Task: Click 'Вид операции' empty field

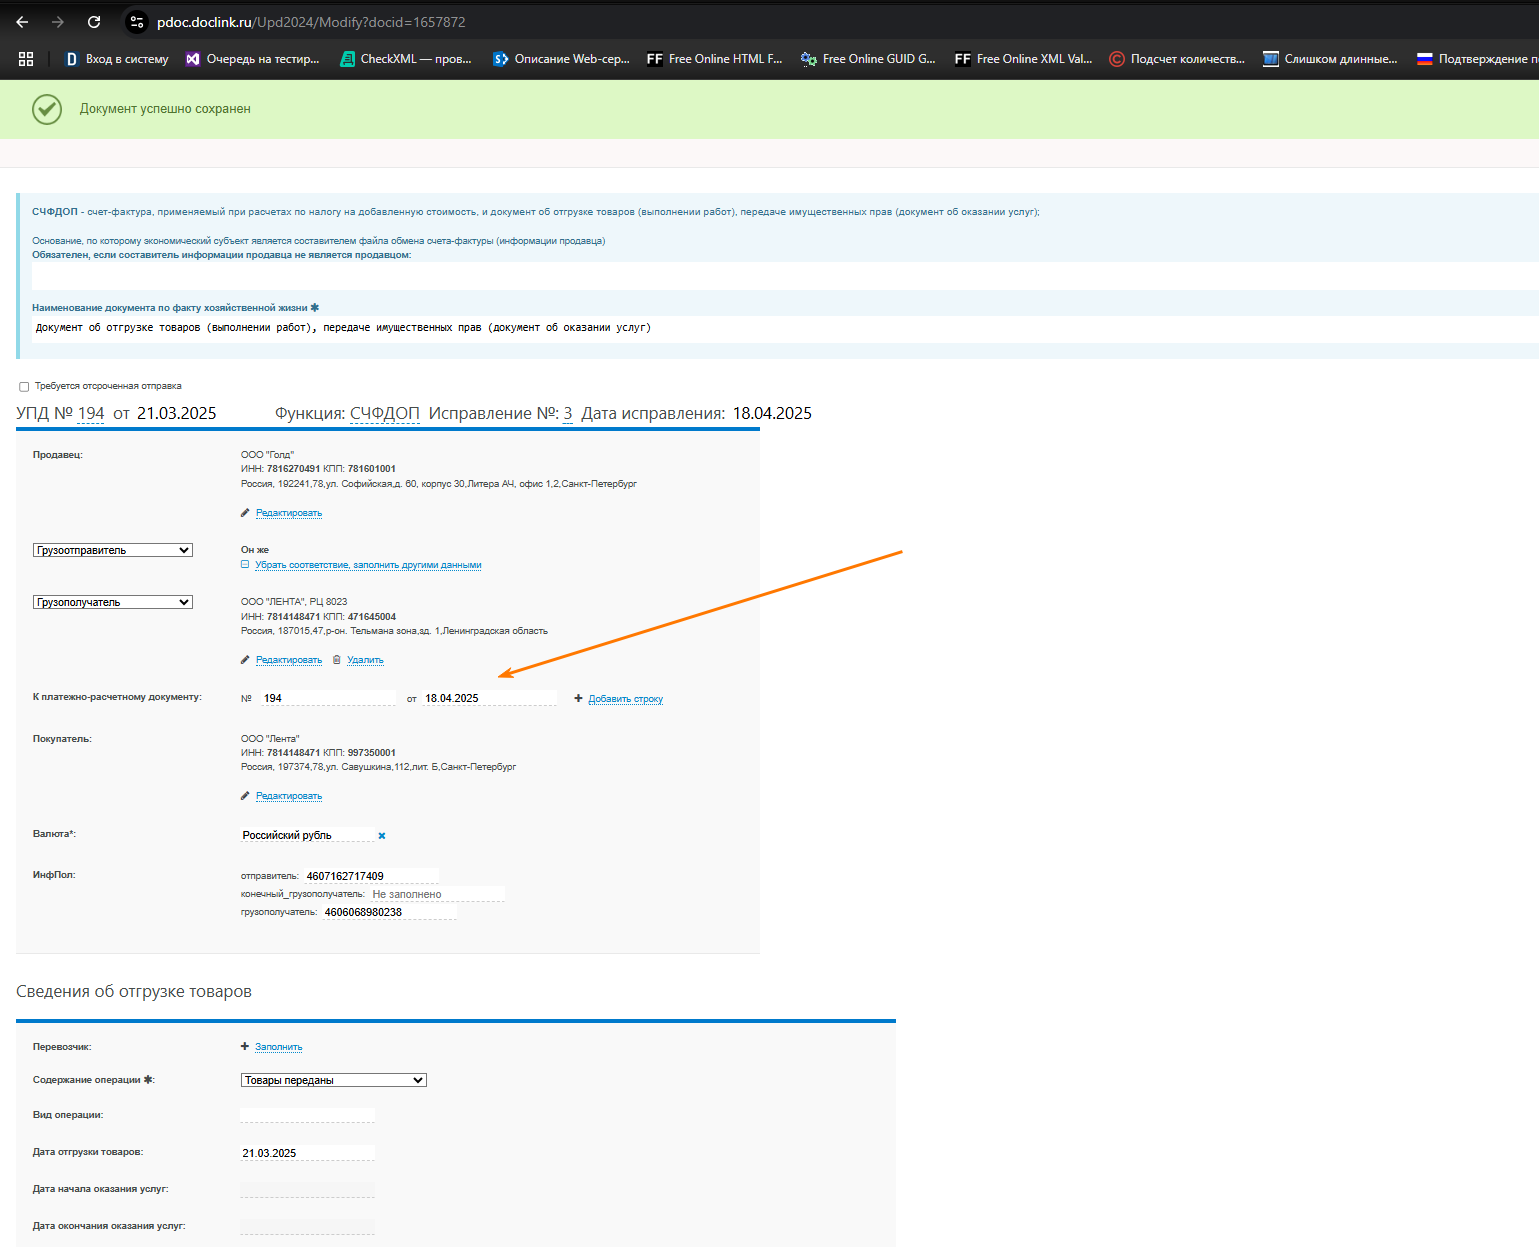Action: pos(307,1115)
